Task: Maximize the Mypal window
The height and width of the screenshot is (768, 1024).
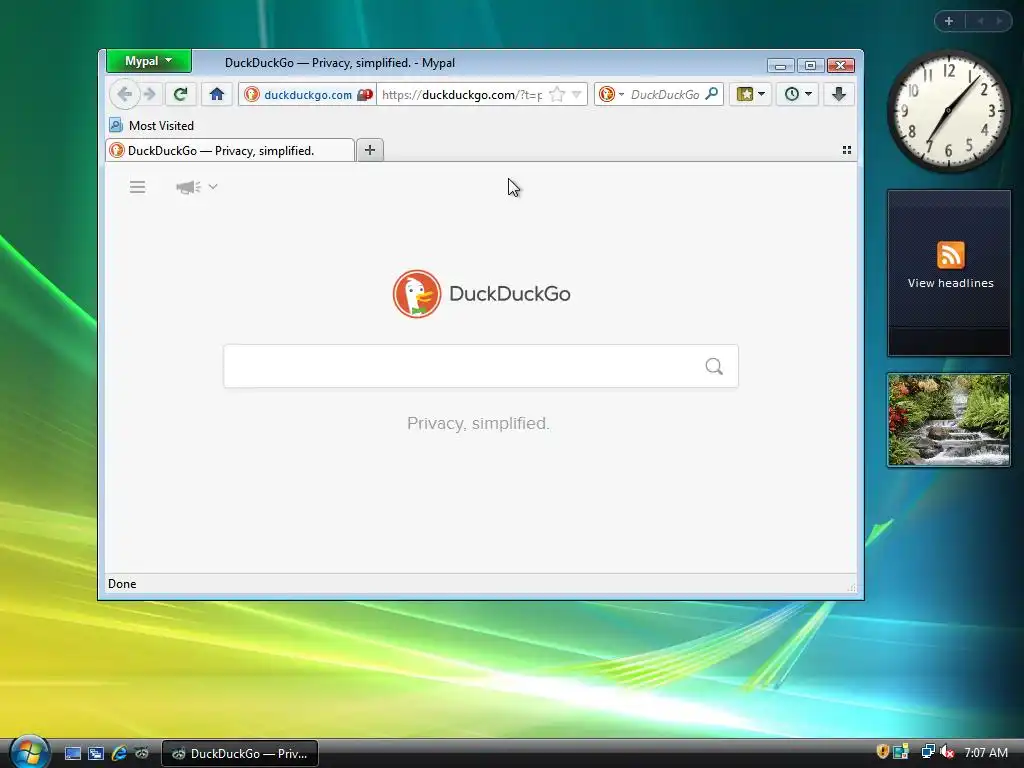Action: (810, 65)
